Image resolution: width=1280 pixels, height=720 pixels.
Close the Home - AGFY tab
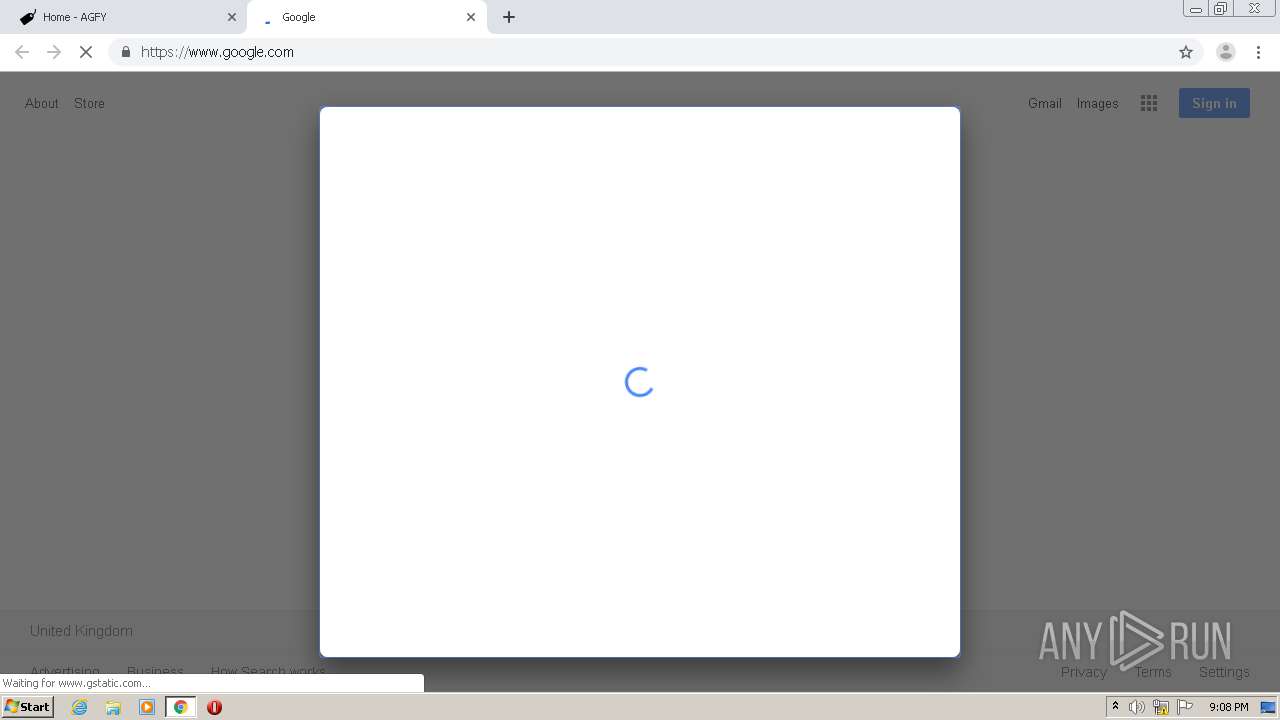click(232, 17)
